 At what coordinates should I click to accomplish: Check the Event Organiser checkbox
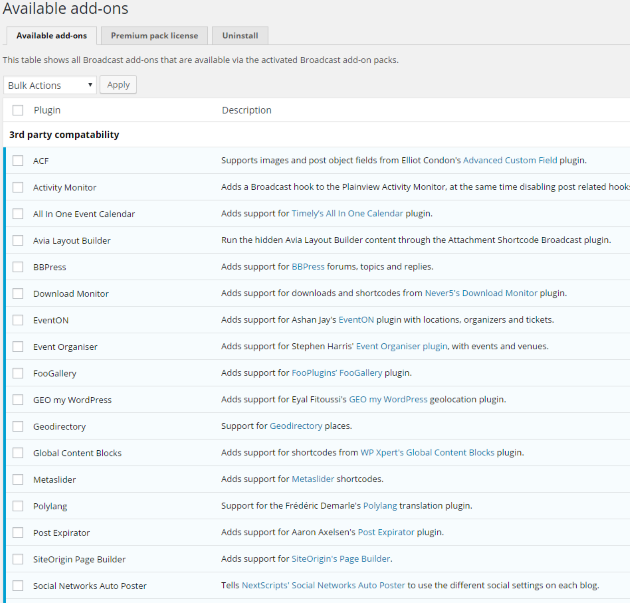[x=18, y=346]
